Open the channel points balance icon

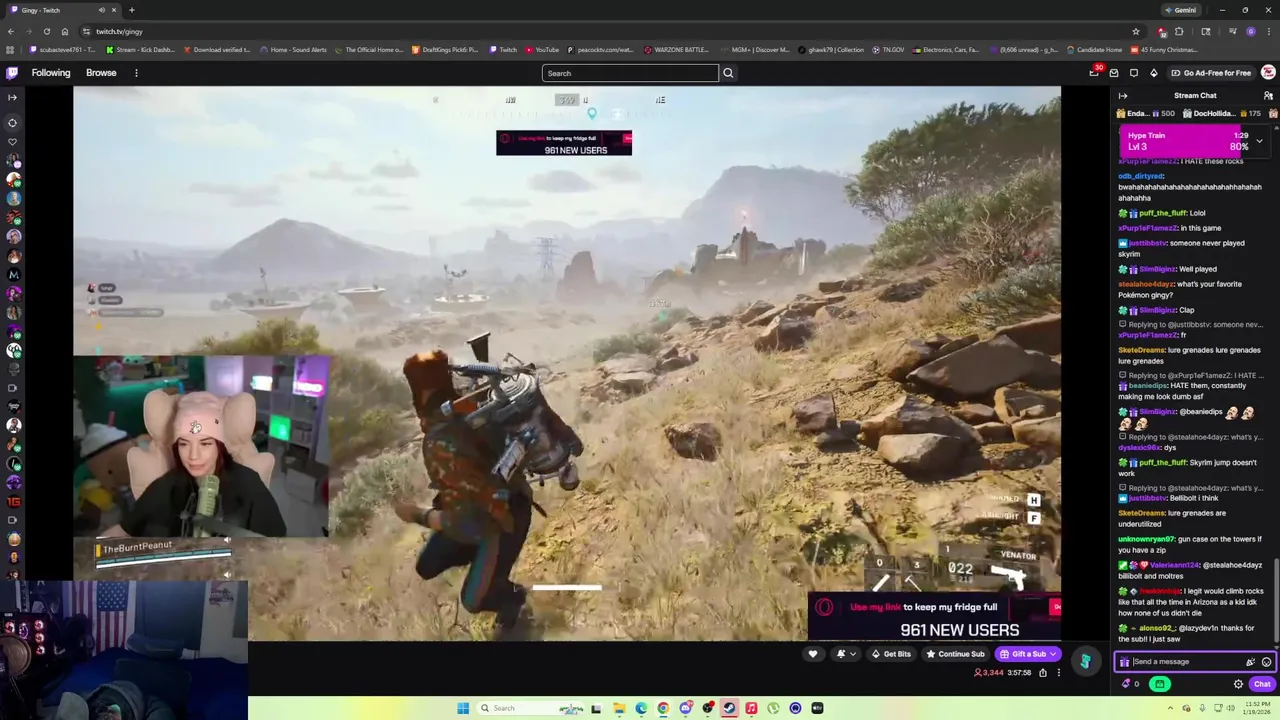(x=1130, y=684)
